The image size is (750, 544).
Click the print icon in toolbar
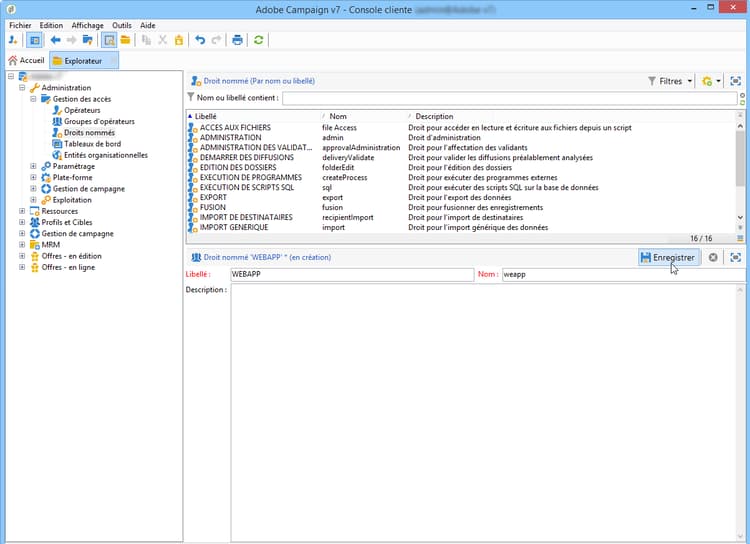pos(237,40)
